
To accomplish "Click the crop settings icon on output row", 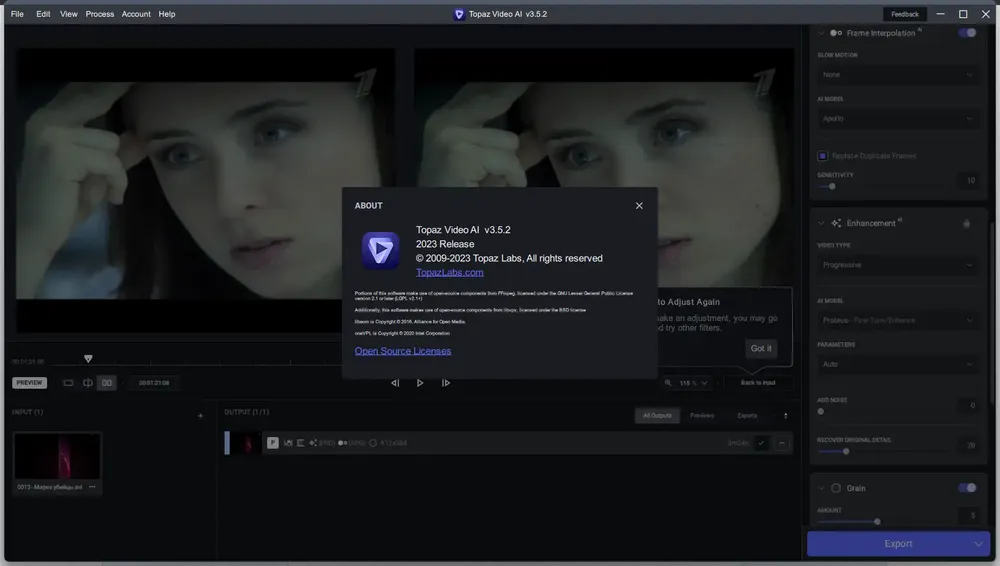I will (x=301, y=443).
